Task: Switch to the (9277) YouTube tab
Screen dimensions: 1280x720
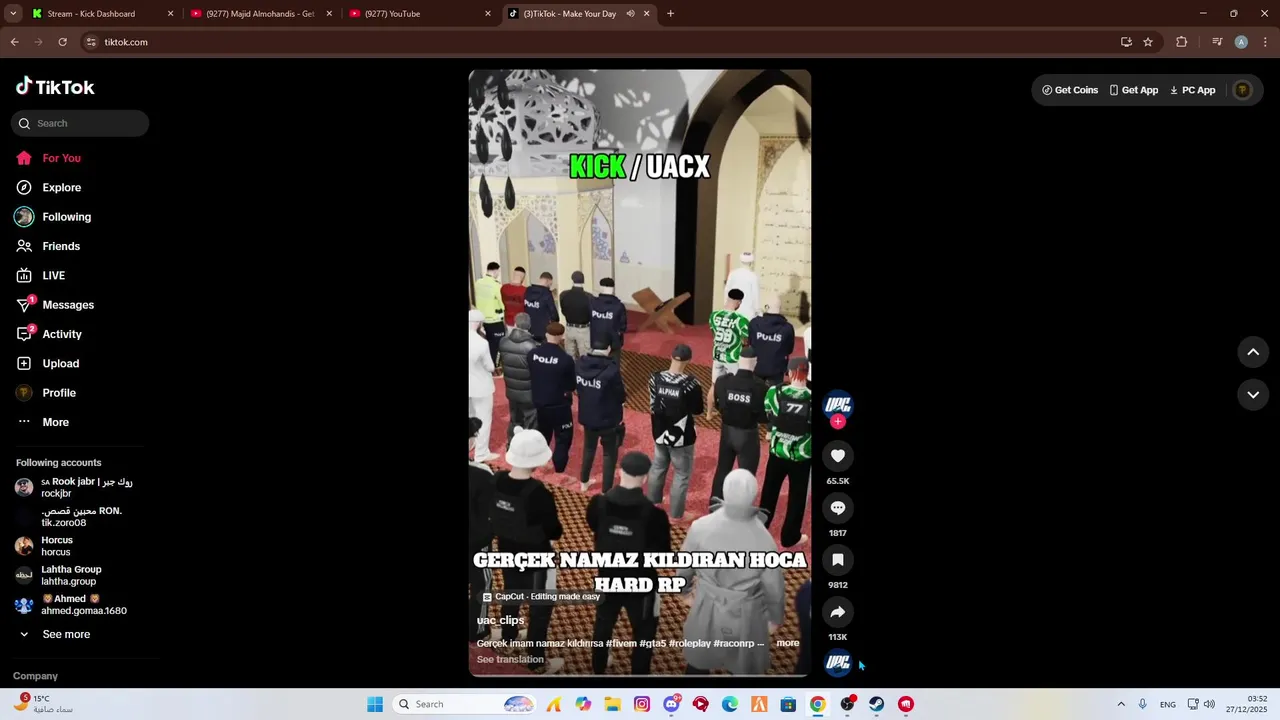Action: [419, 14]
